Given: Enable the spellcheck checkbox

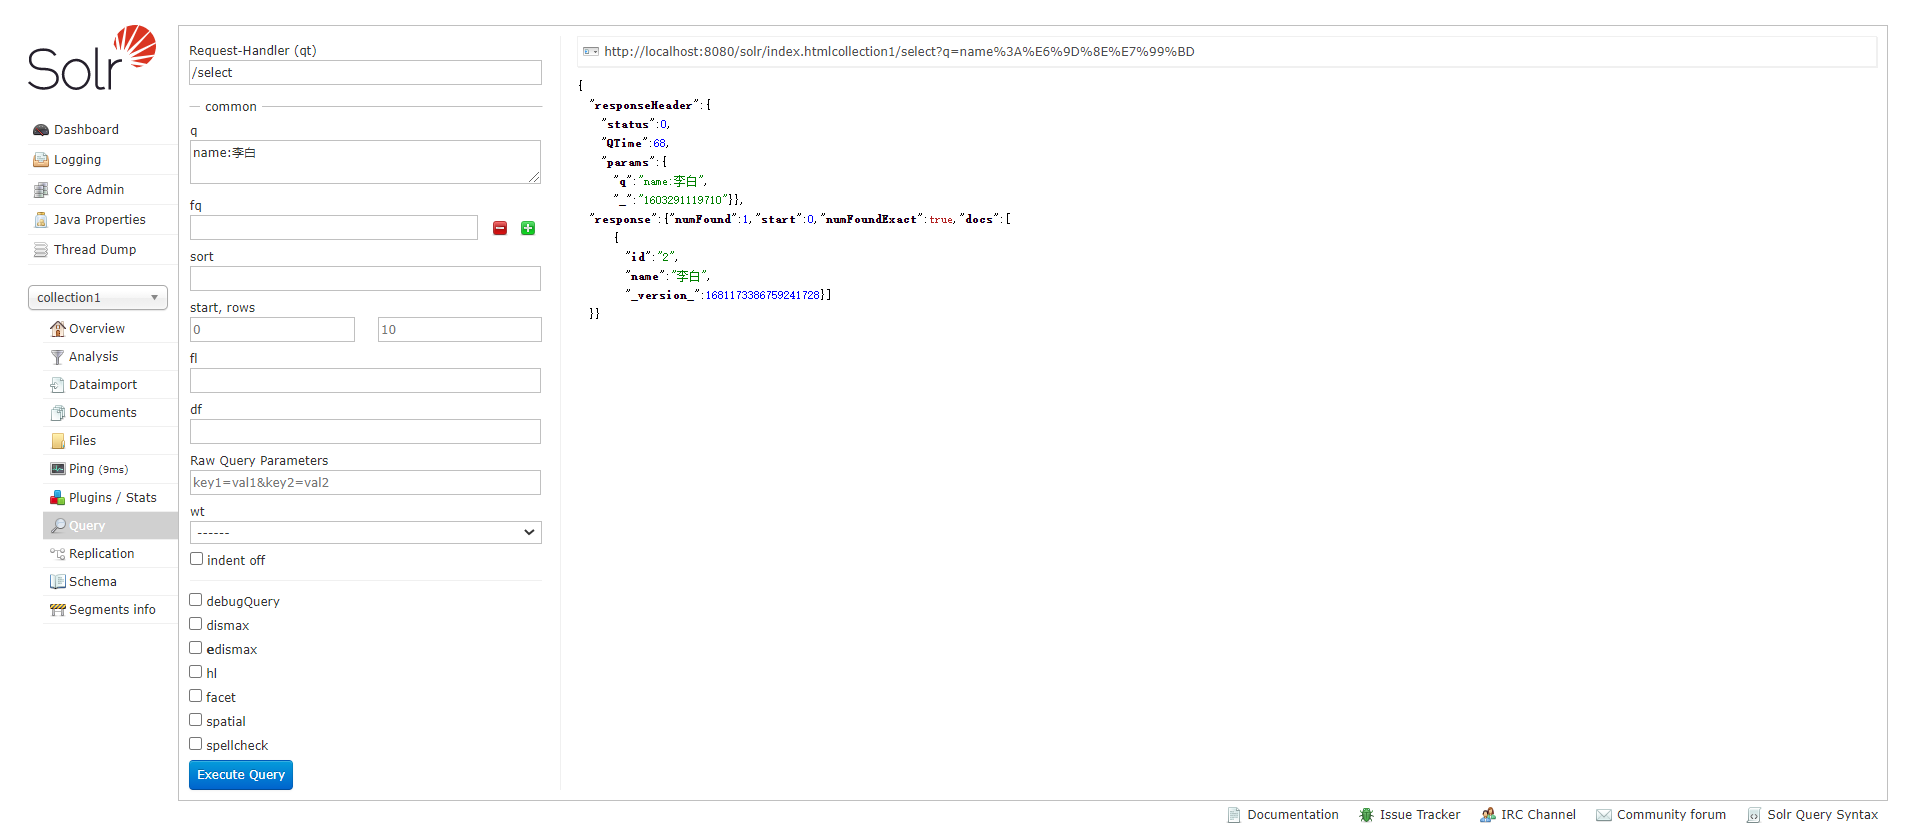Looking at the screenshot, I should (x=196, y=744).
